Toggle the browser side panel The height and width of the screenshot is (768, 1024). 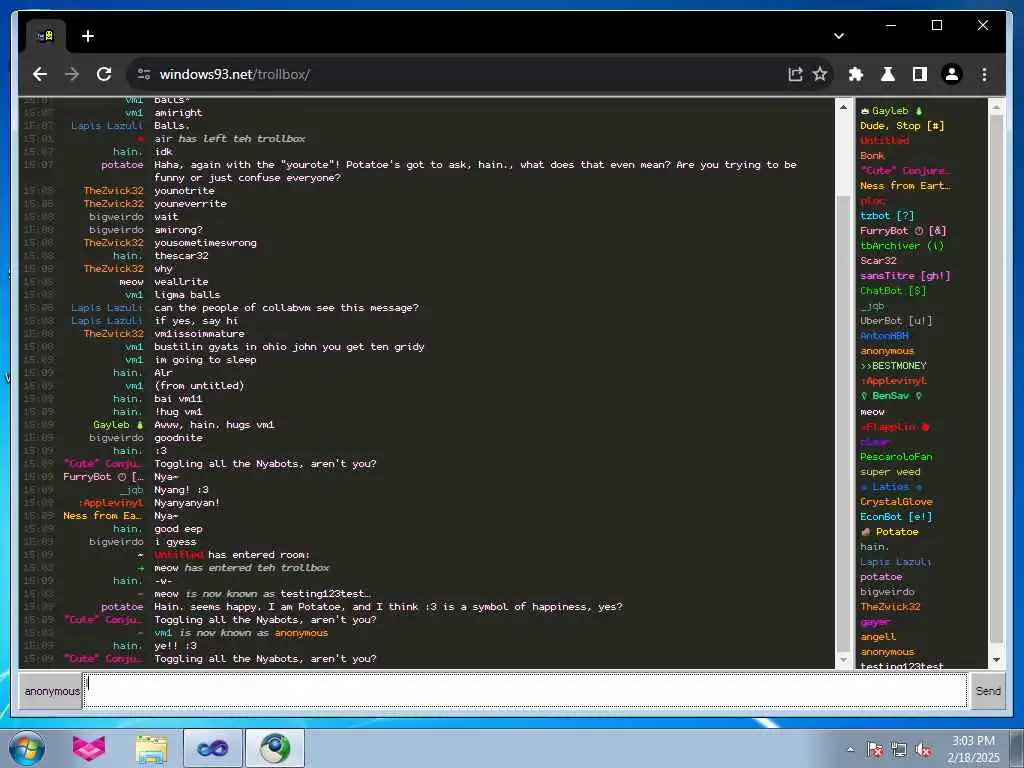click(x=920, y=74)
